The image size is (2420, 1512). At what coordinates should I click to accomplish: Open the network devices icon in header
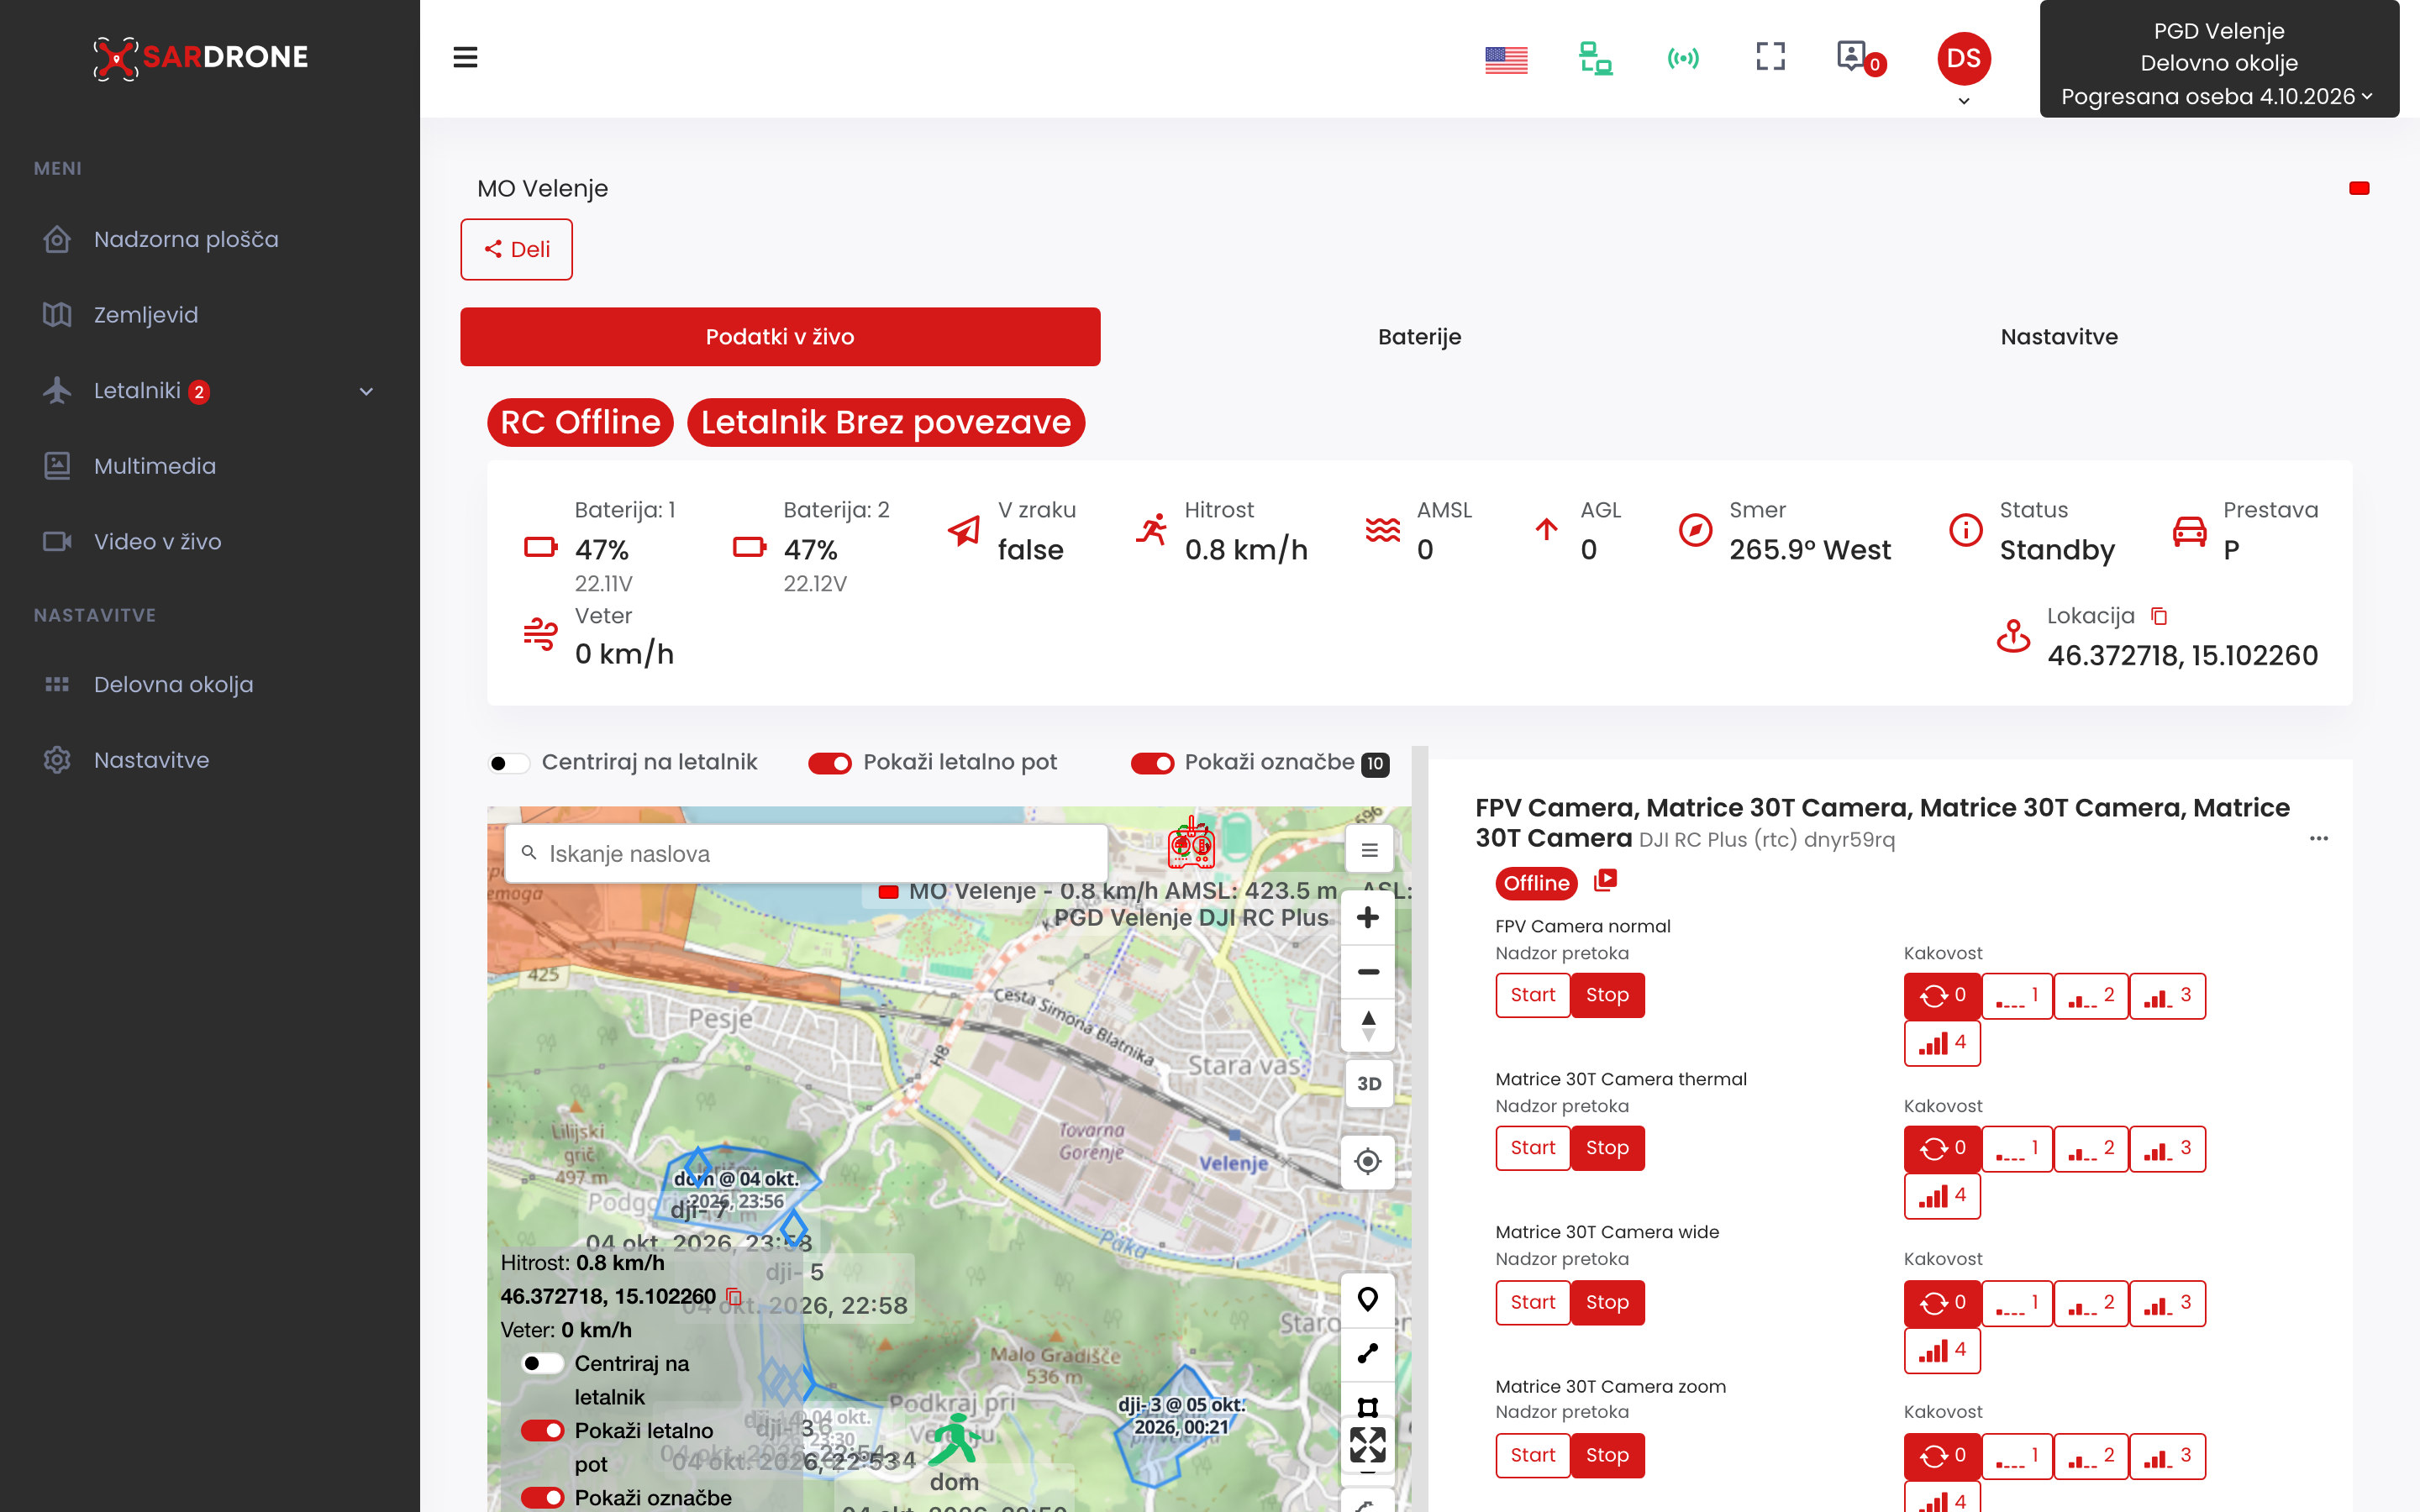[1595, 58]
